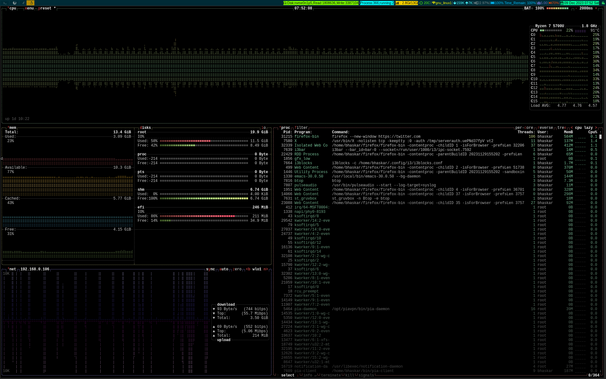
Task: Select i3bar process row
Action: [438, 150]
